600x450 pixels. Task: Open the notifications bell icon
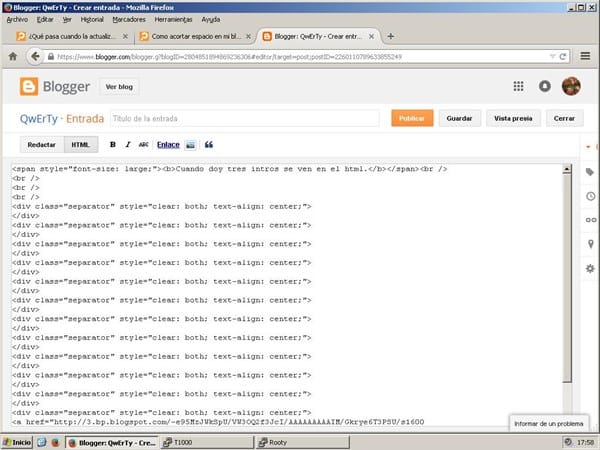tap(545, 86)
